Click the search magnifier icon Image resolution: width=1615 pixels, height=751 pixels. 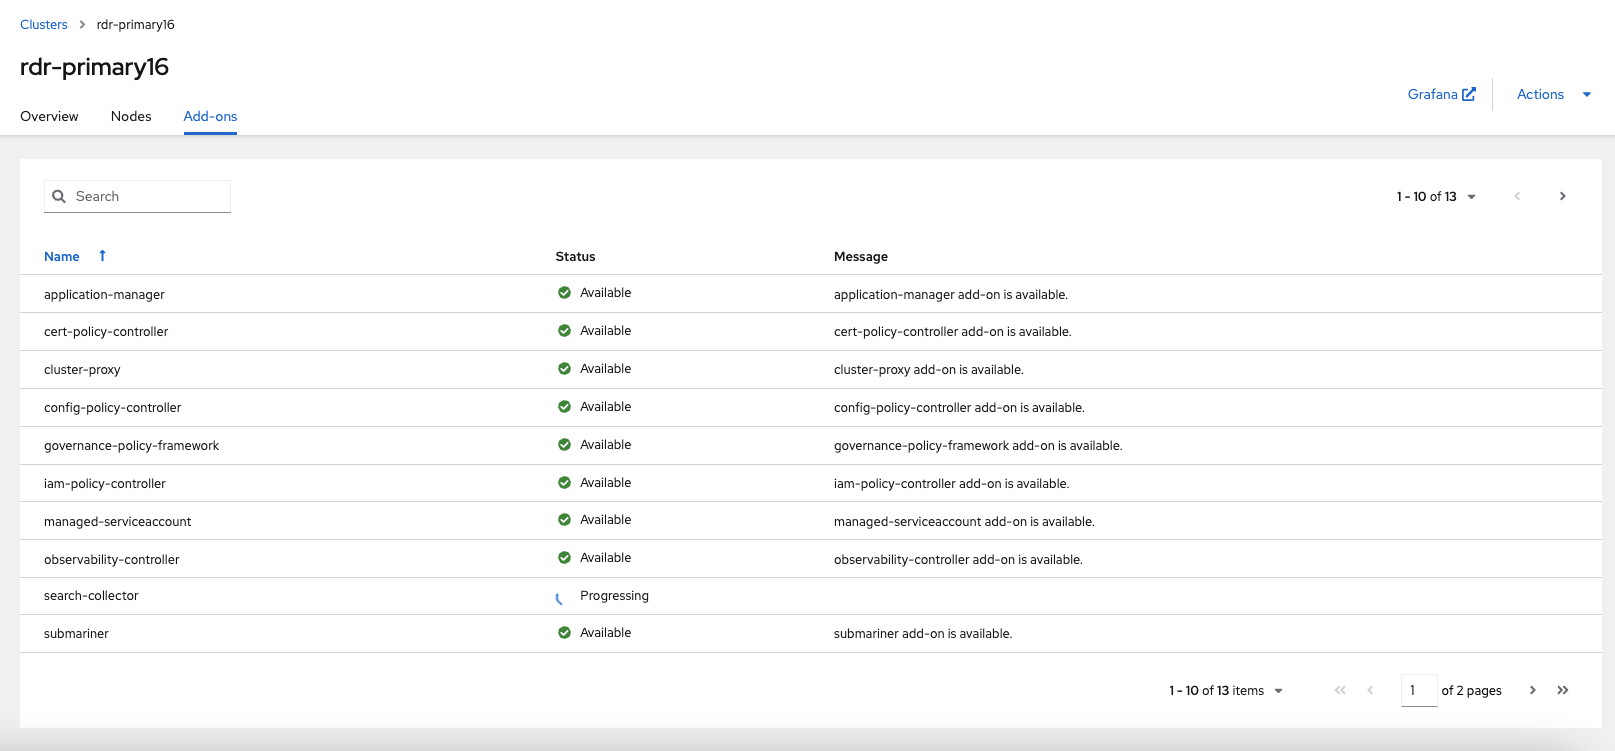pyautogui.click(x=59, y=197)
